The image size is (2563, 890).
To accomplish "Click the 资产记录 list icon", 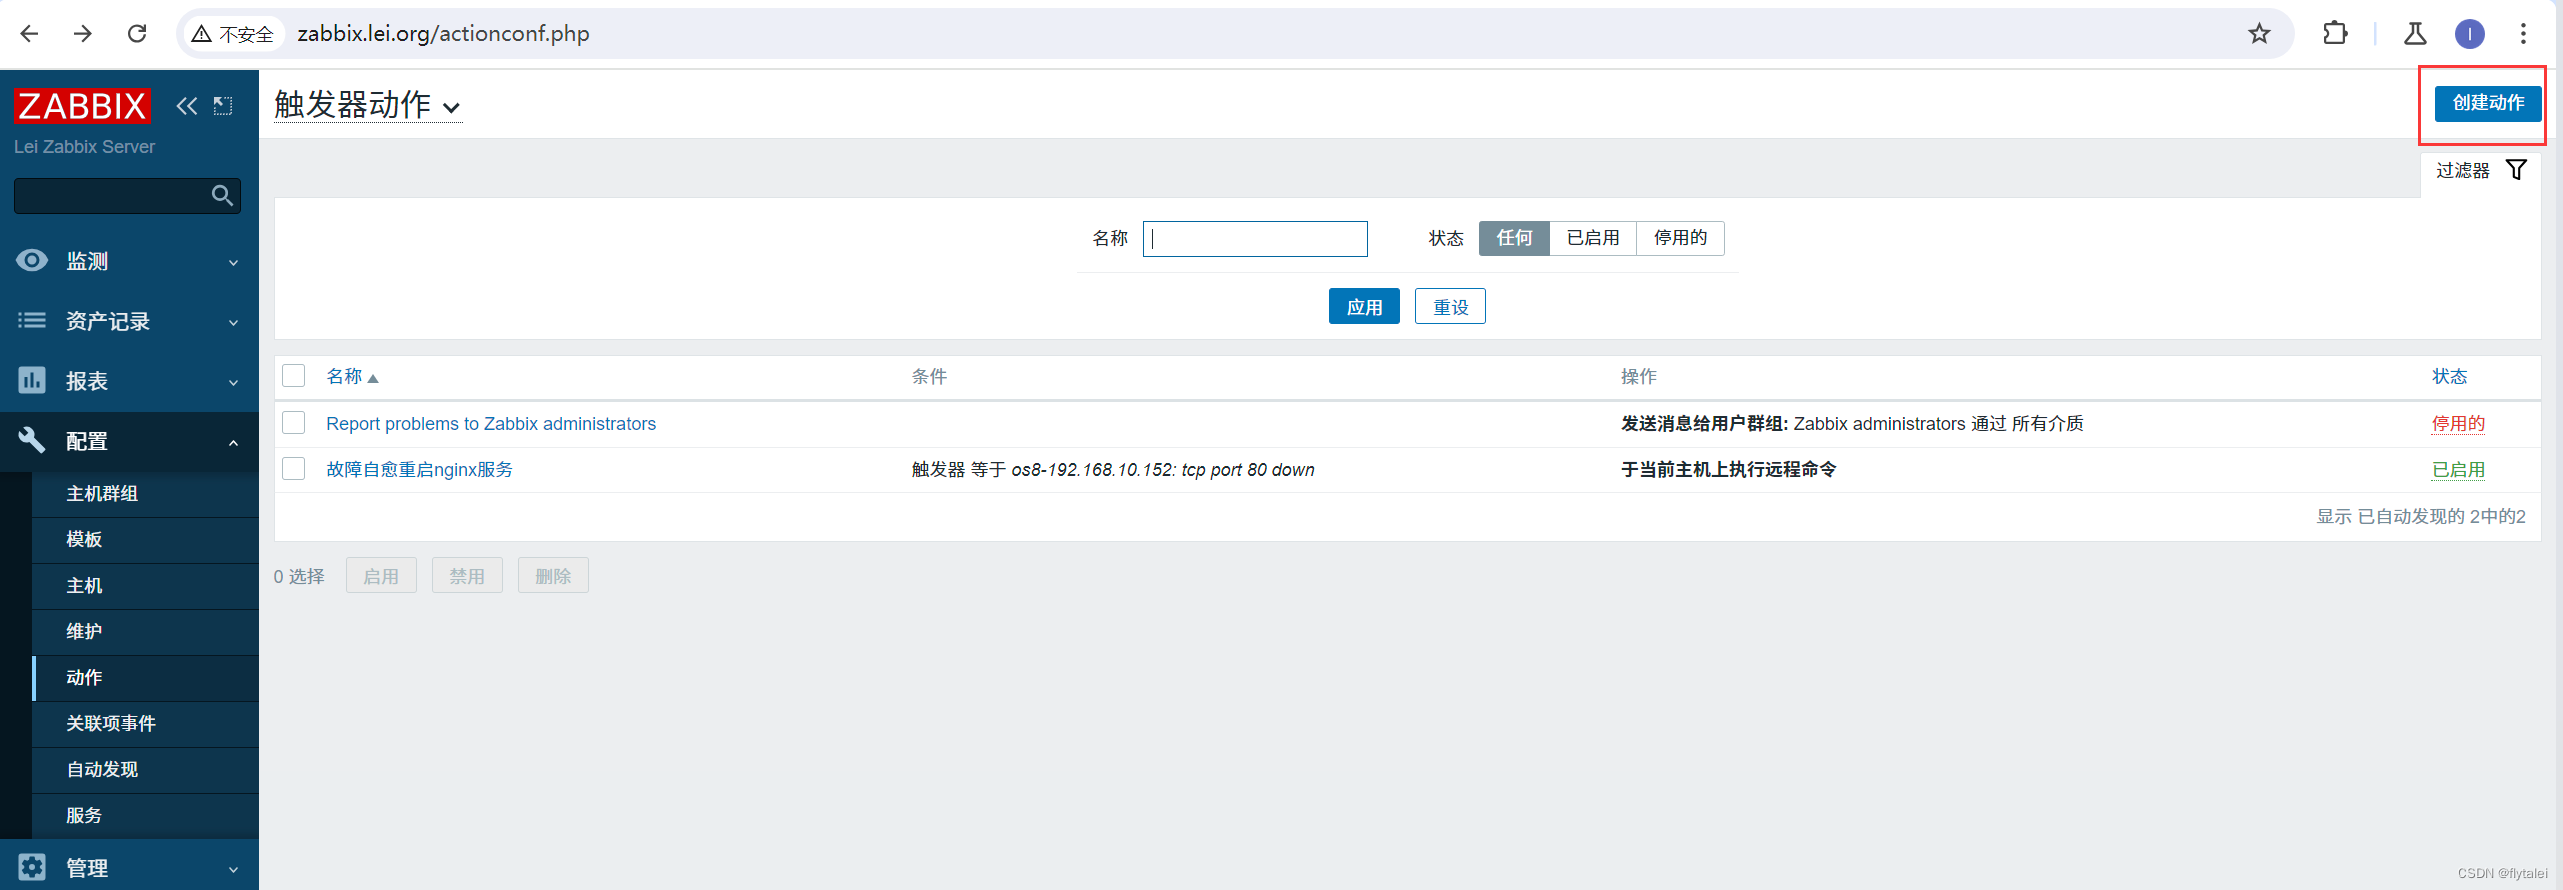I will pos(32,321).
